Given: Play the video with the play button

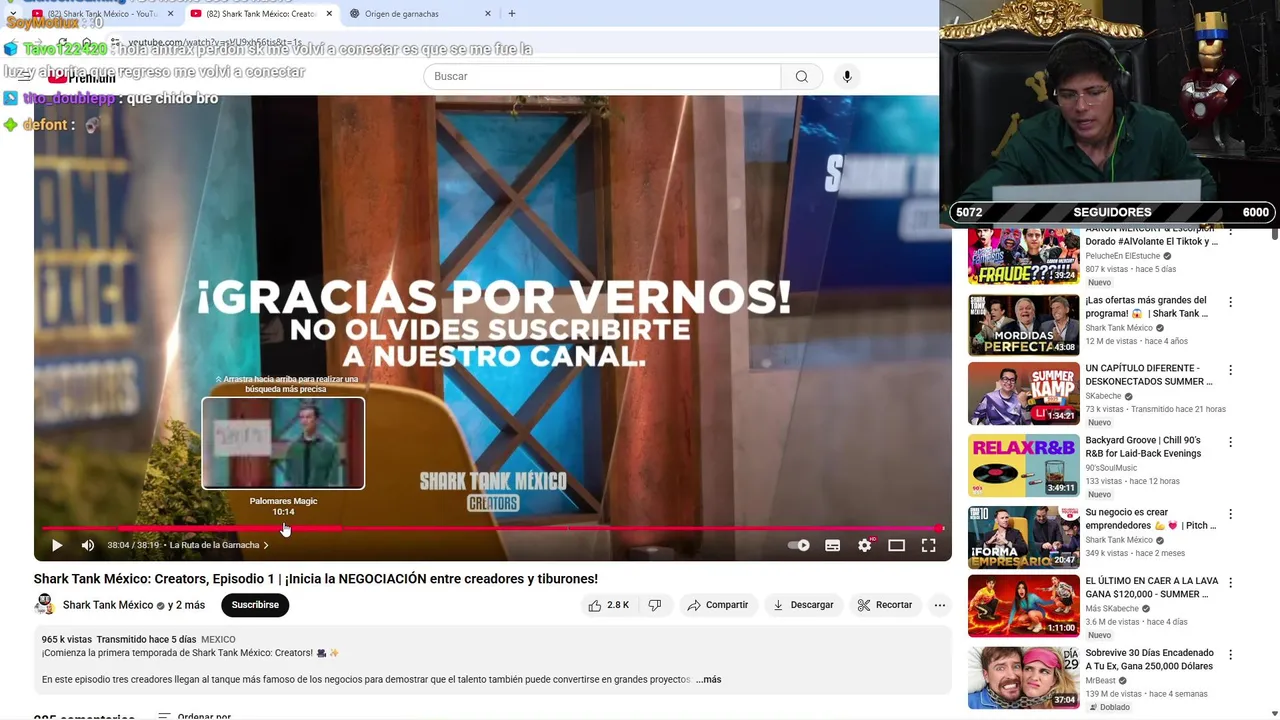Looking at the screenshot, I should 57,545.
